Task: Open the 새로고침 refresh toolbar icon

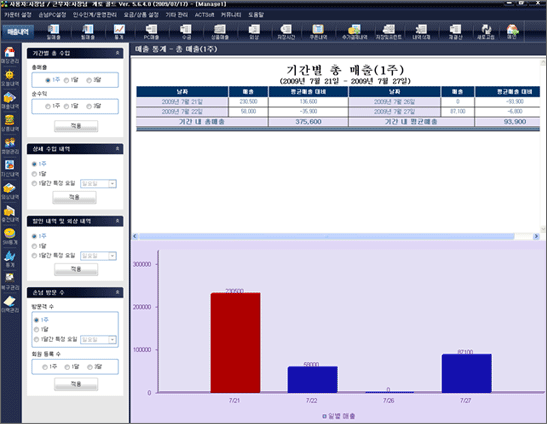Action: tap(486, 31)
